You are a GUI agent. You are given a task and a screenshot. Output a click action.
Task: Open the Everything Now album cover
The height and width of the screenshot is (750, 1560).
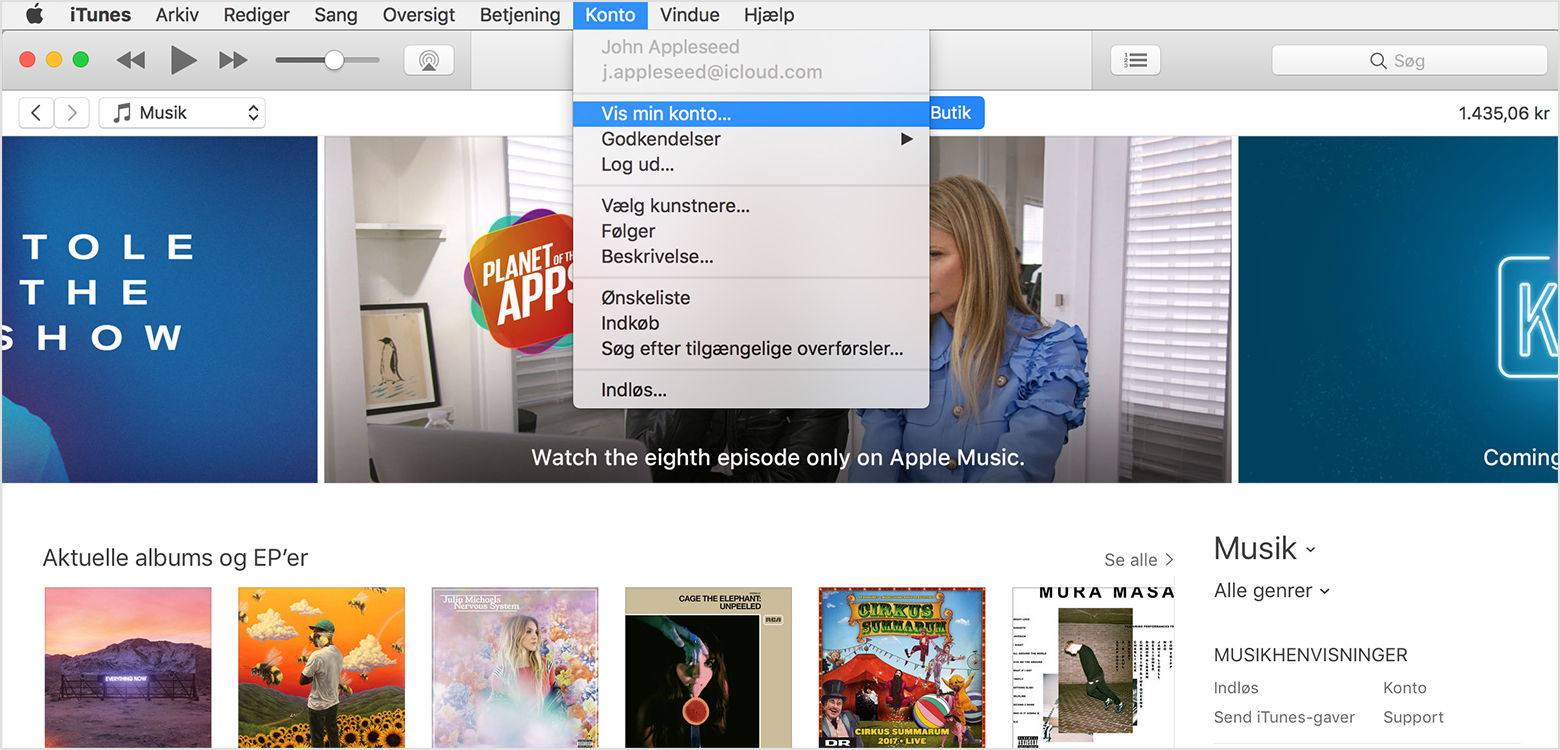128,668
